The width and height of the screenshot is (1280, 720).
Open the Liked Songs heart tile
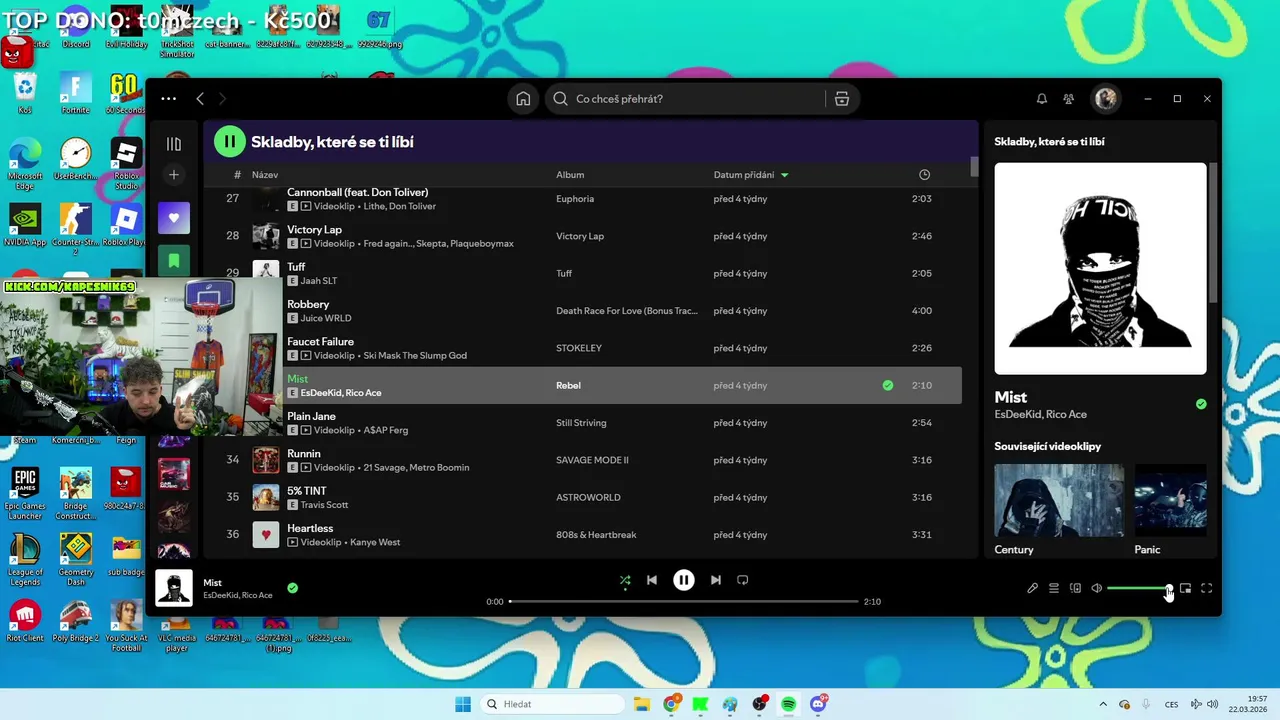(174, 218)
